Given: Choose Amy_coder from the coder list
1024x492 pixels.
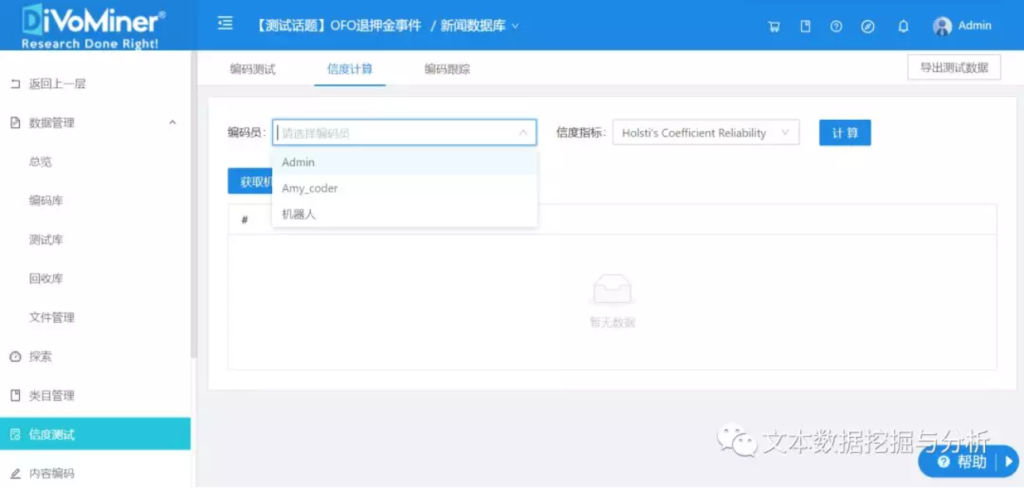Looking at the screenshot, I should coord(404,188).
